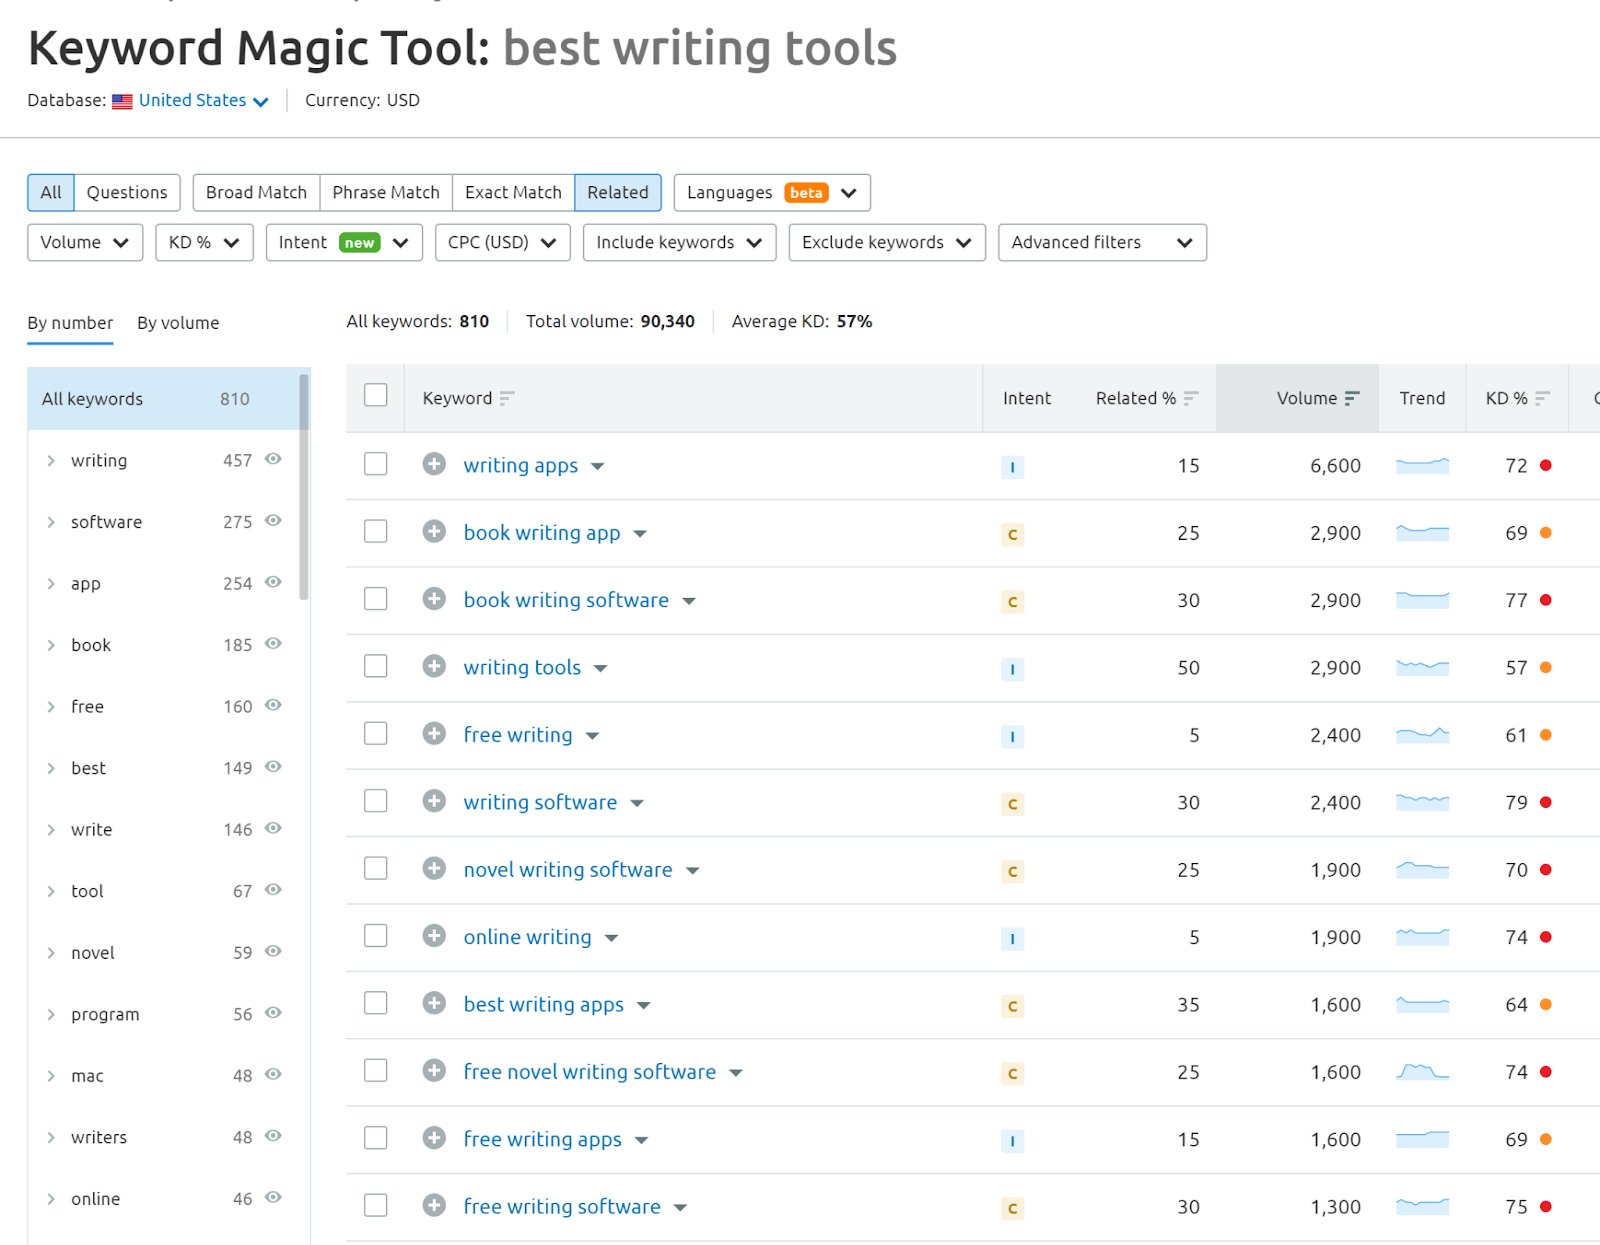Select the All tab
This screenshot has width=1600, height=1245.
coord(51,193)
